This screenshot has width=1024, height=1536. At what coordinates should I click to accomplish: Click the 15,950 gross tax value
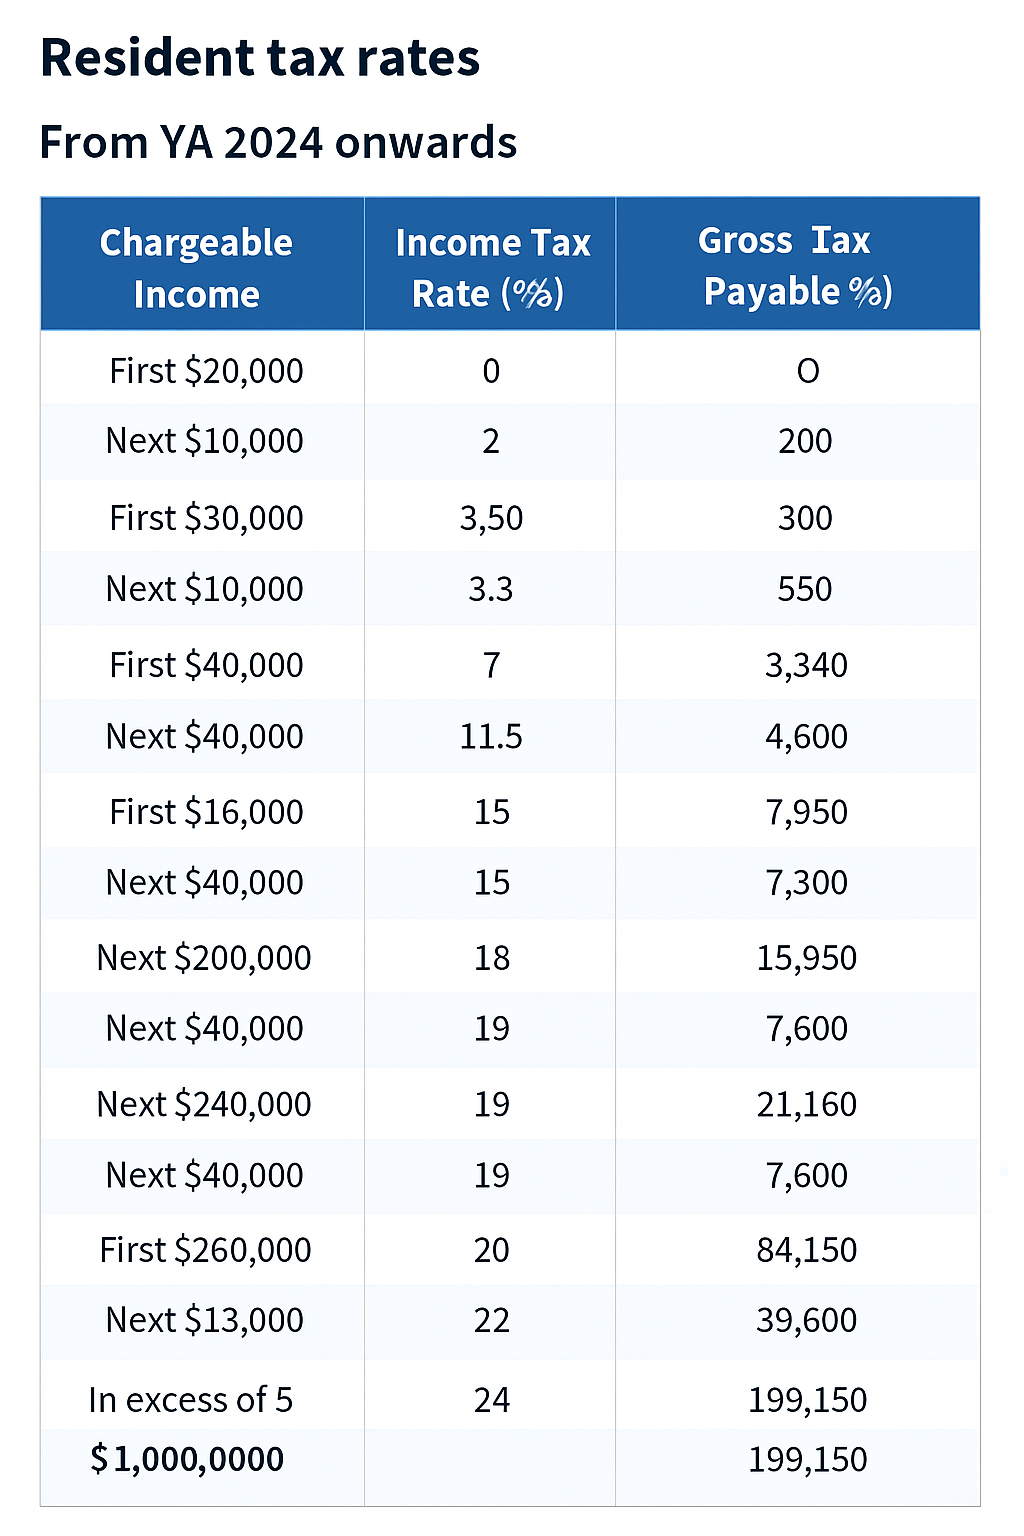pyautogui.click(x=806, y=958)
